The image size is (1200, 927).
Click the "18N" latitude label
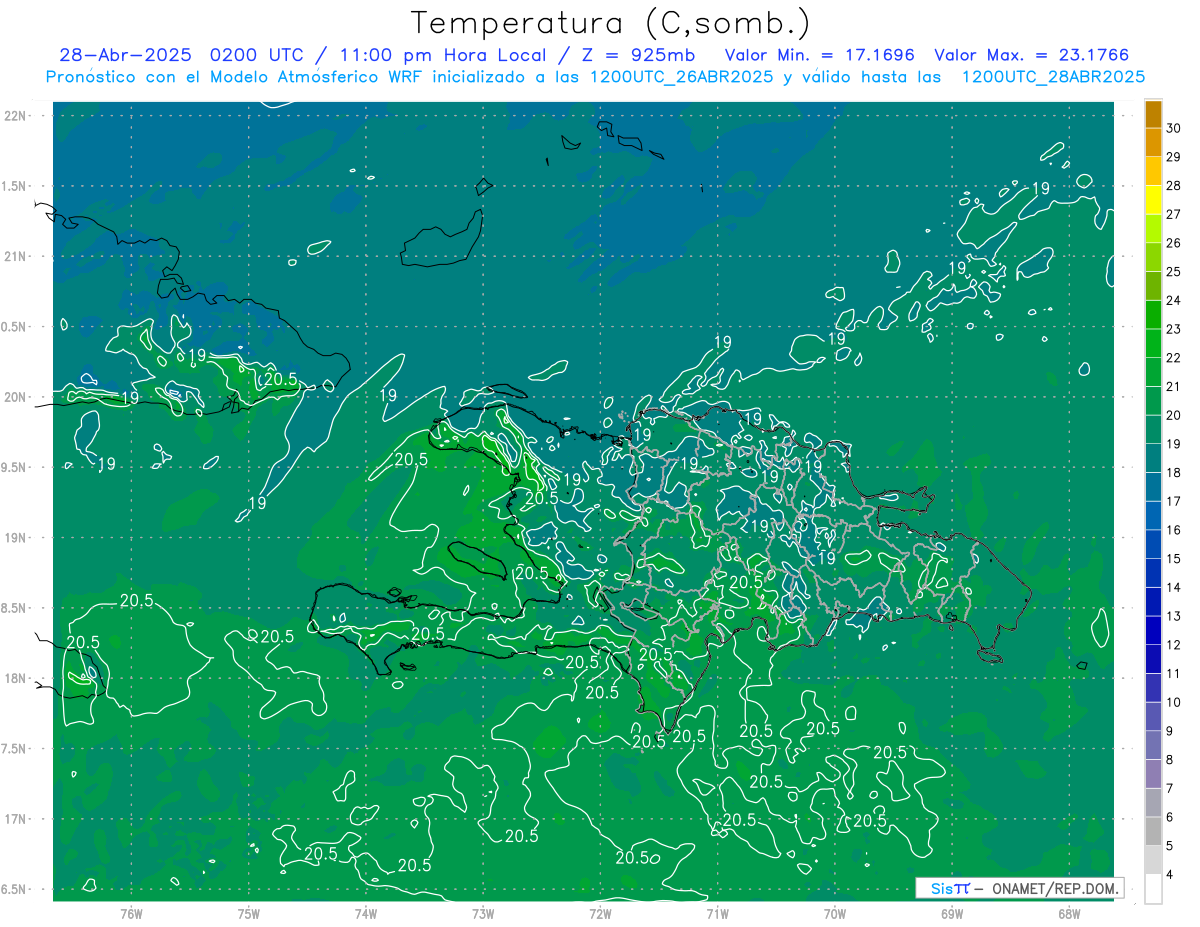[x=14, y=678]
